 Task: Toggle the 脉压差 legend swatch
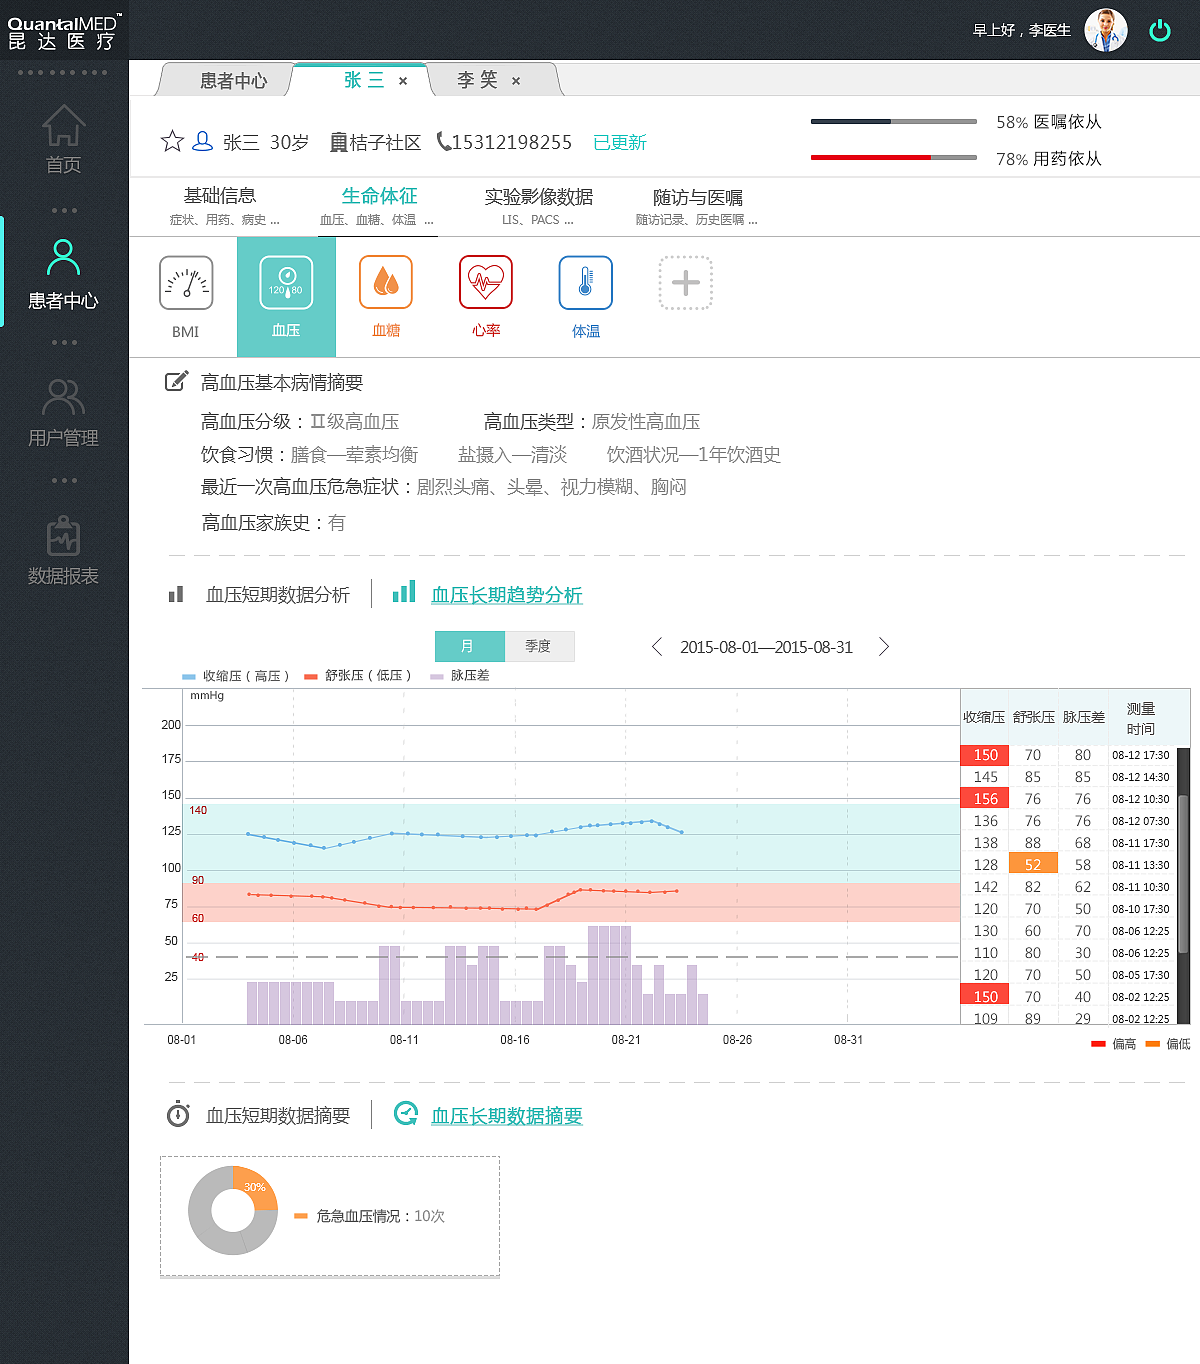point(437,677)
